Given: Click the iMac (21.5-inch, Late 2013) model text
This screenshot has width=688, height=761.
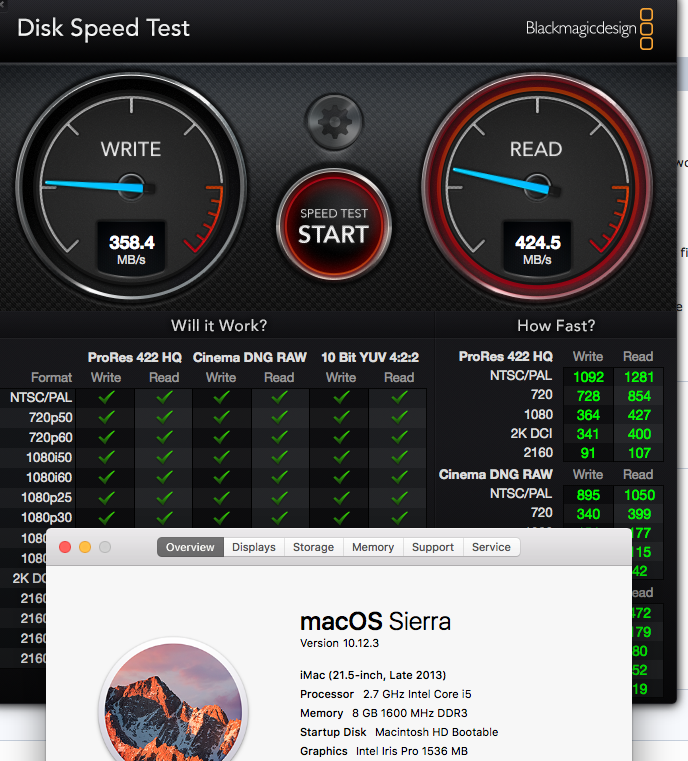Looking at the screenshot, I should click(373, 675).
